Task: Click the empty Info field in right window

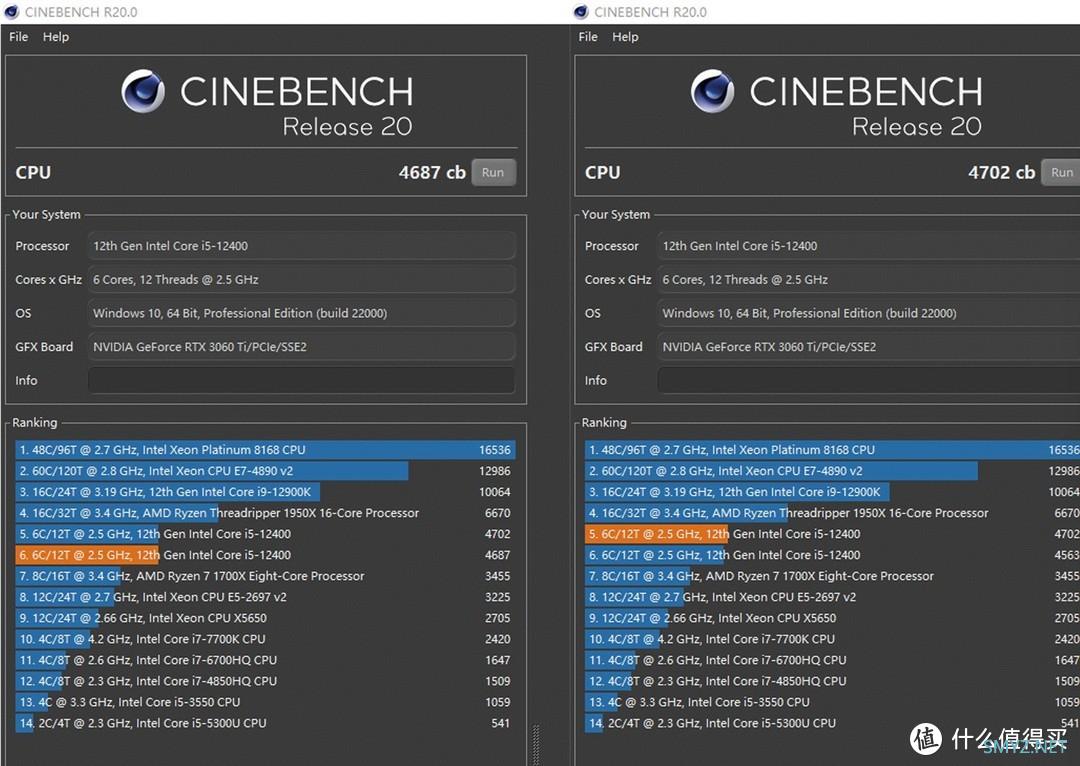Action: click(x=866, y=380)
